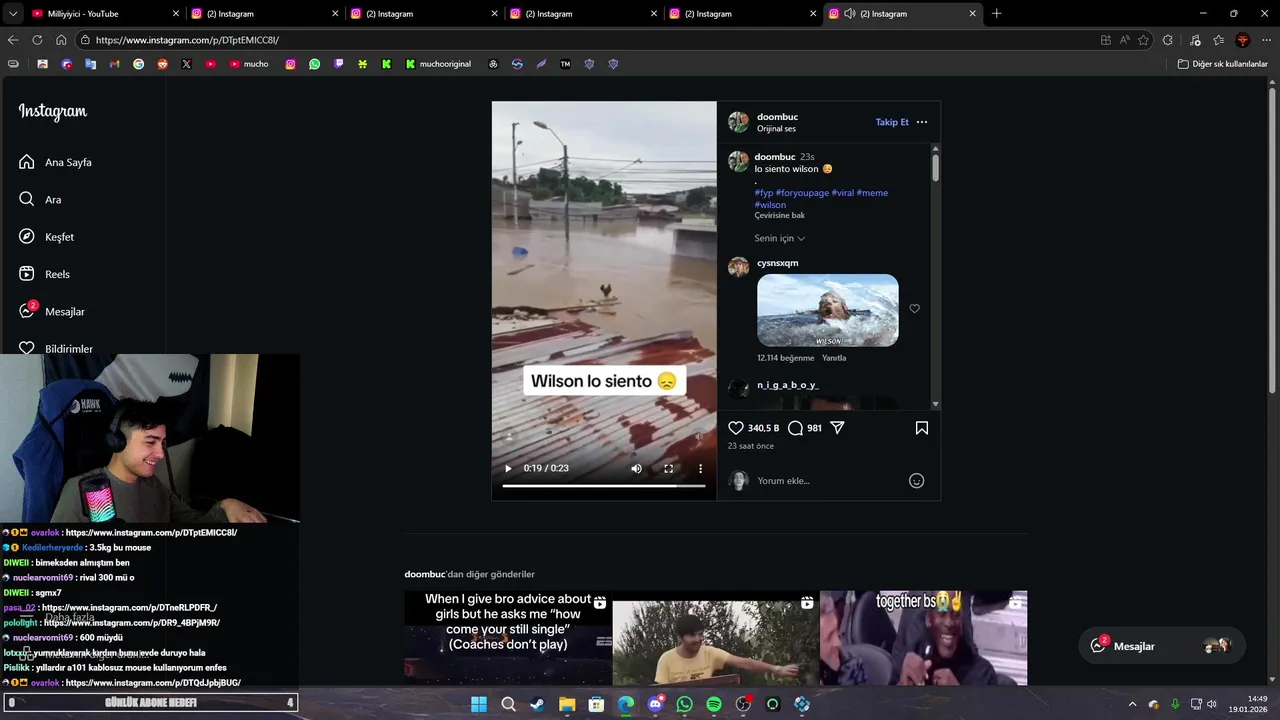Open the 'together bs' reel thumbnail
Screen dimensions: 1280x720
923,638
